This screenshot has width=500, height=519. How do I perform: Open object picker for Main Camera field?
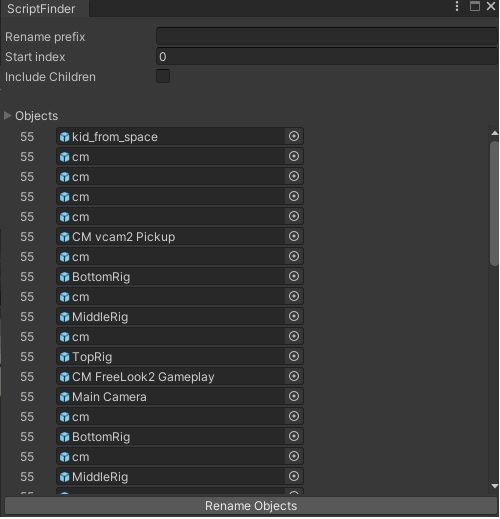pos(294,396)
